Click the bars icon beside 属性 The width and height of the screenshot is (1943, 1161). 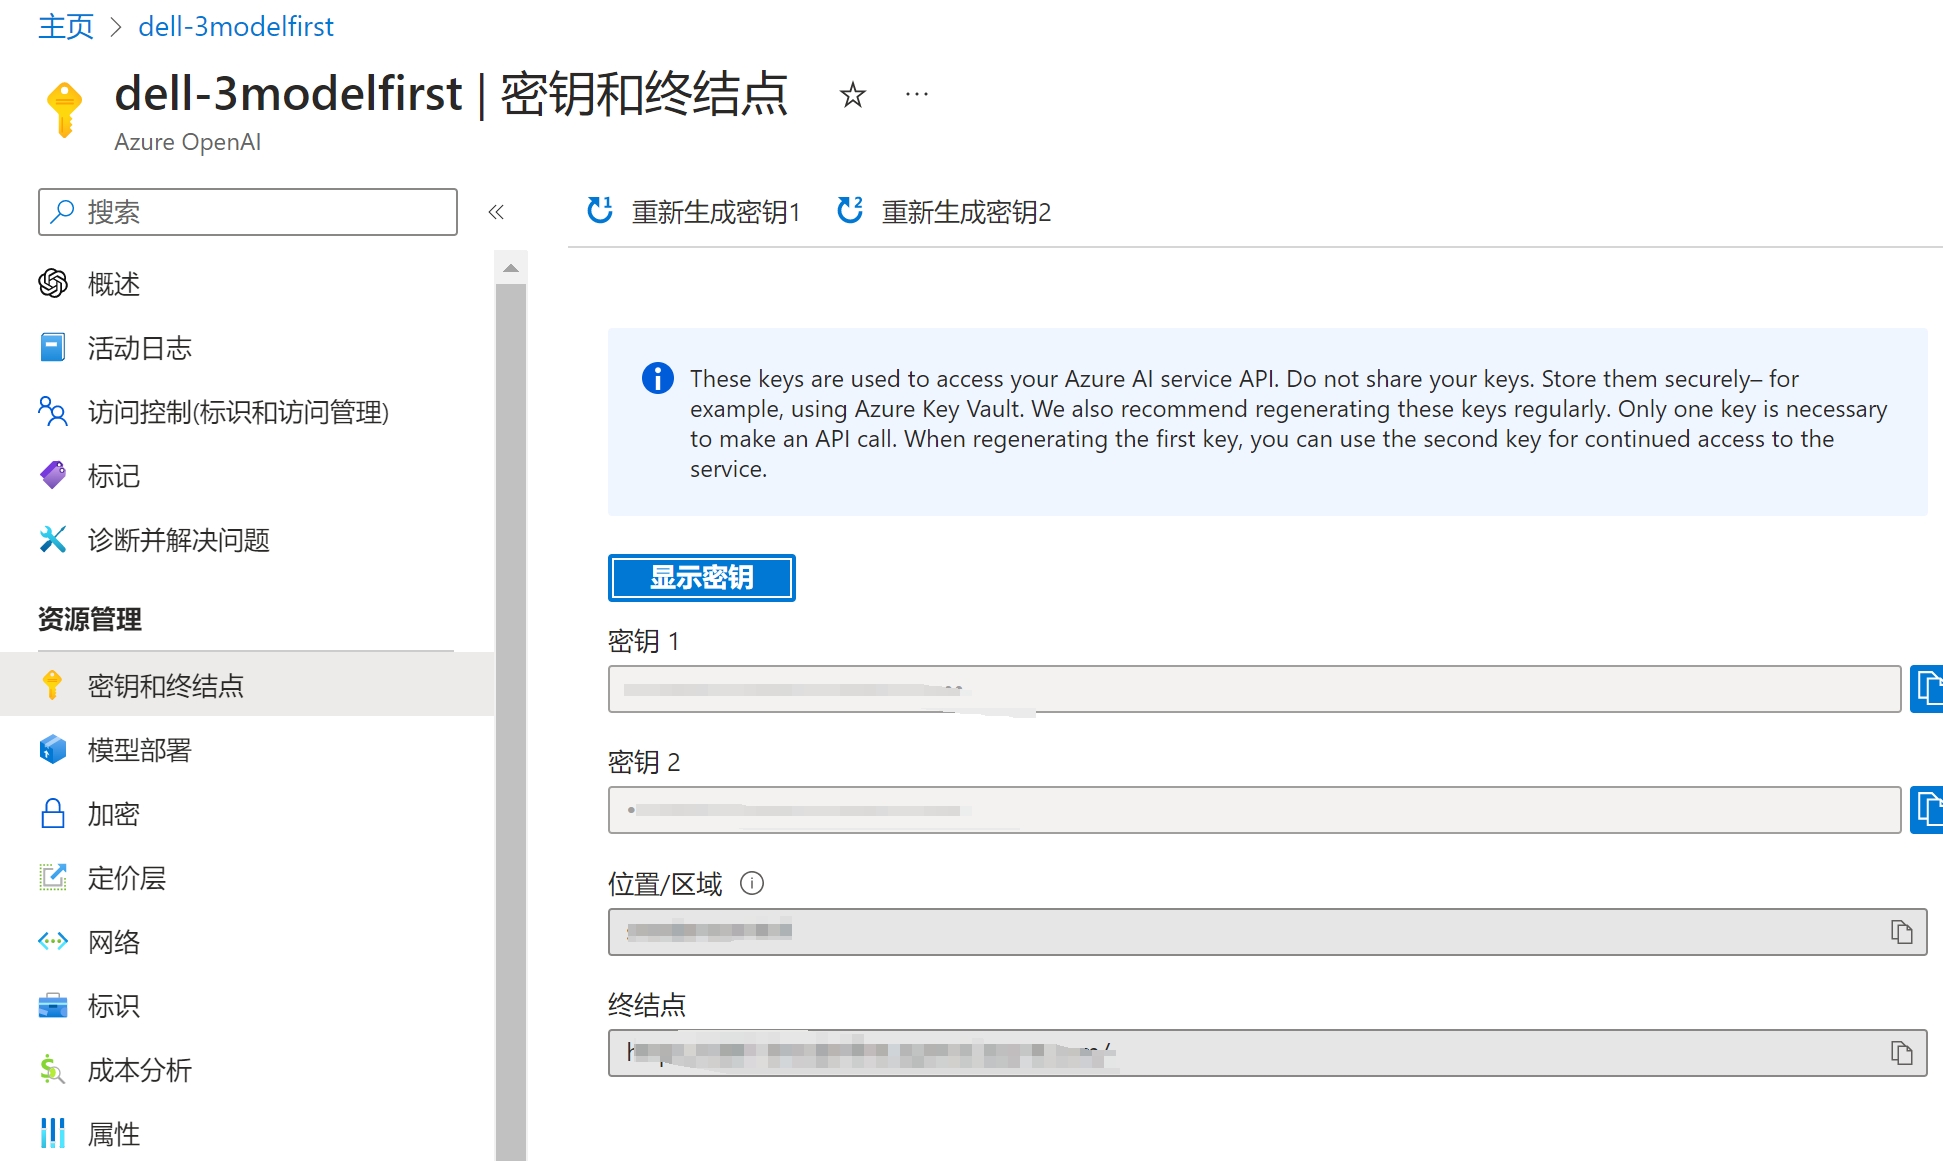(x=53, y=1134)
